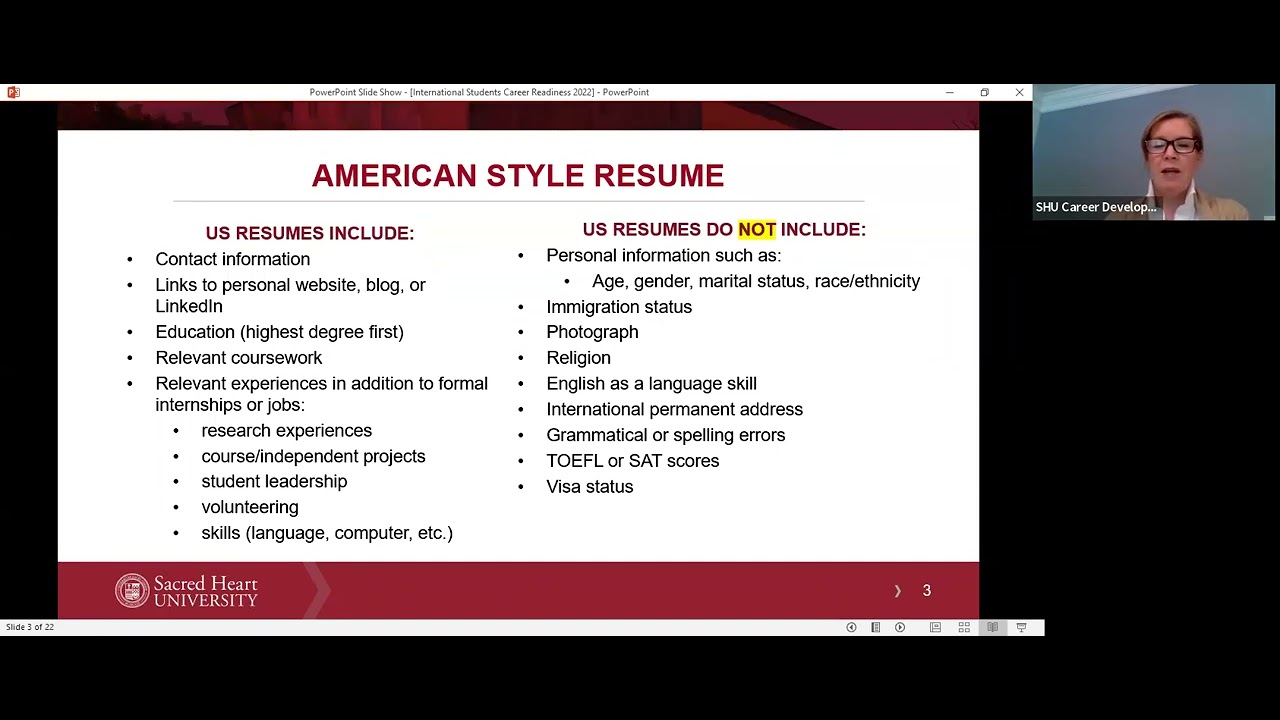Select the SHU Career Development video thumbnail

(x=1154, y=152)
